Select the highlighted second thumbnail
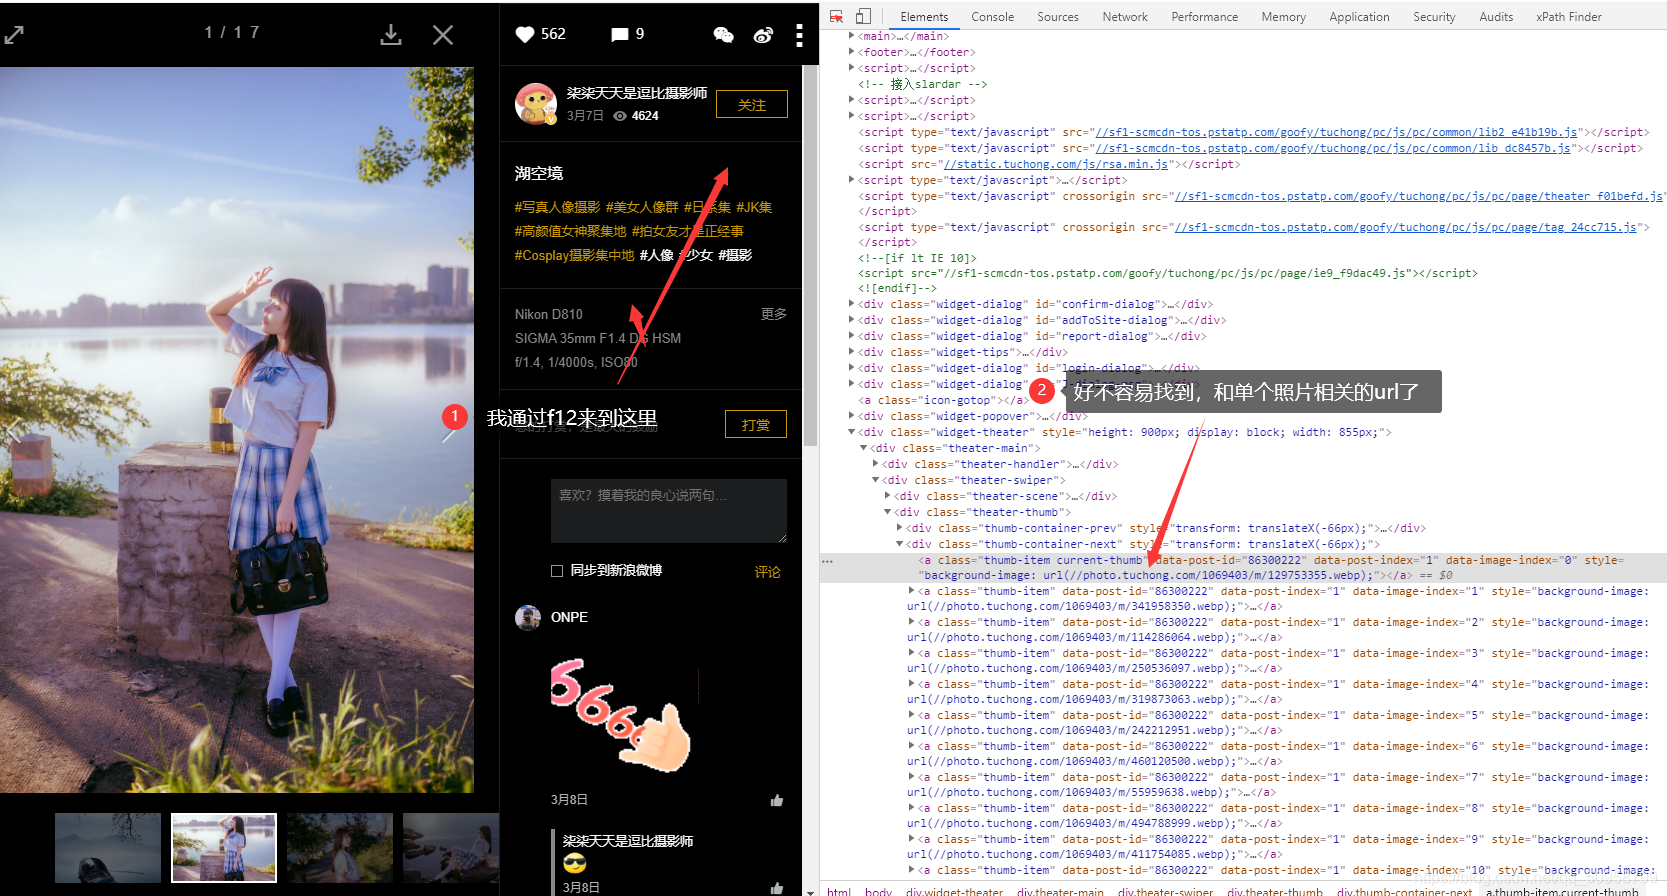 224,847
